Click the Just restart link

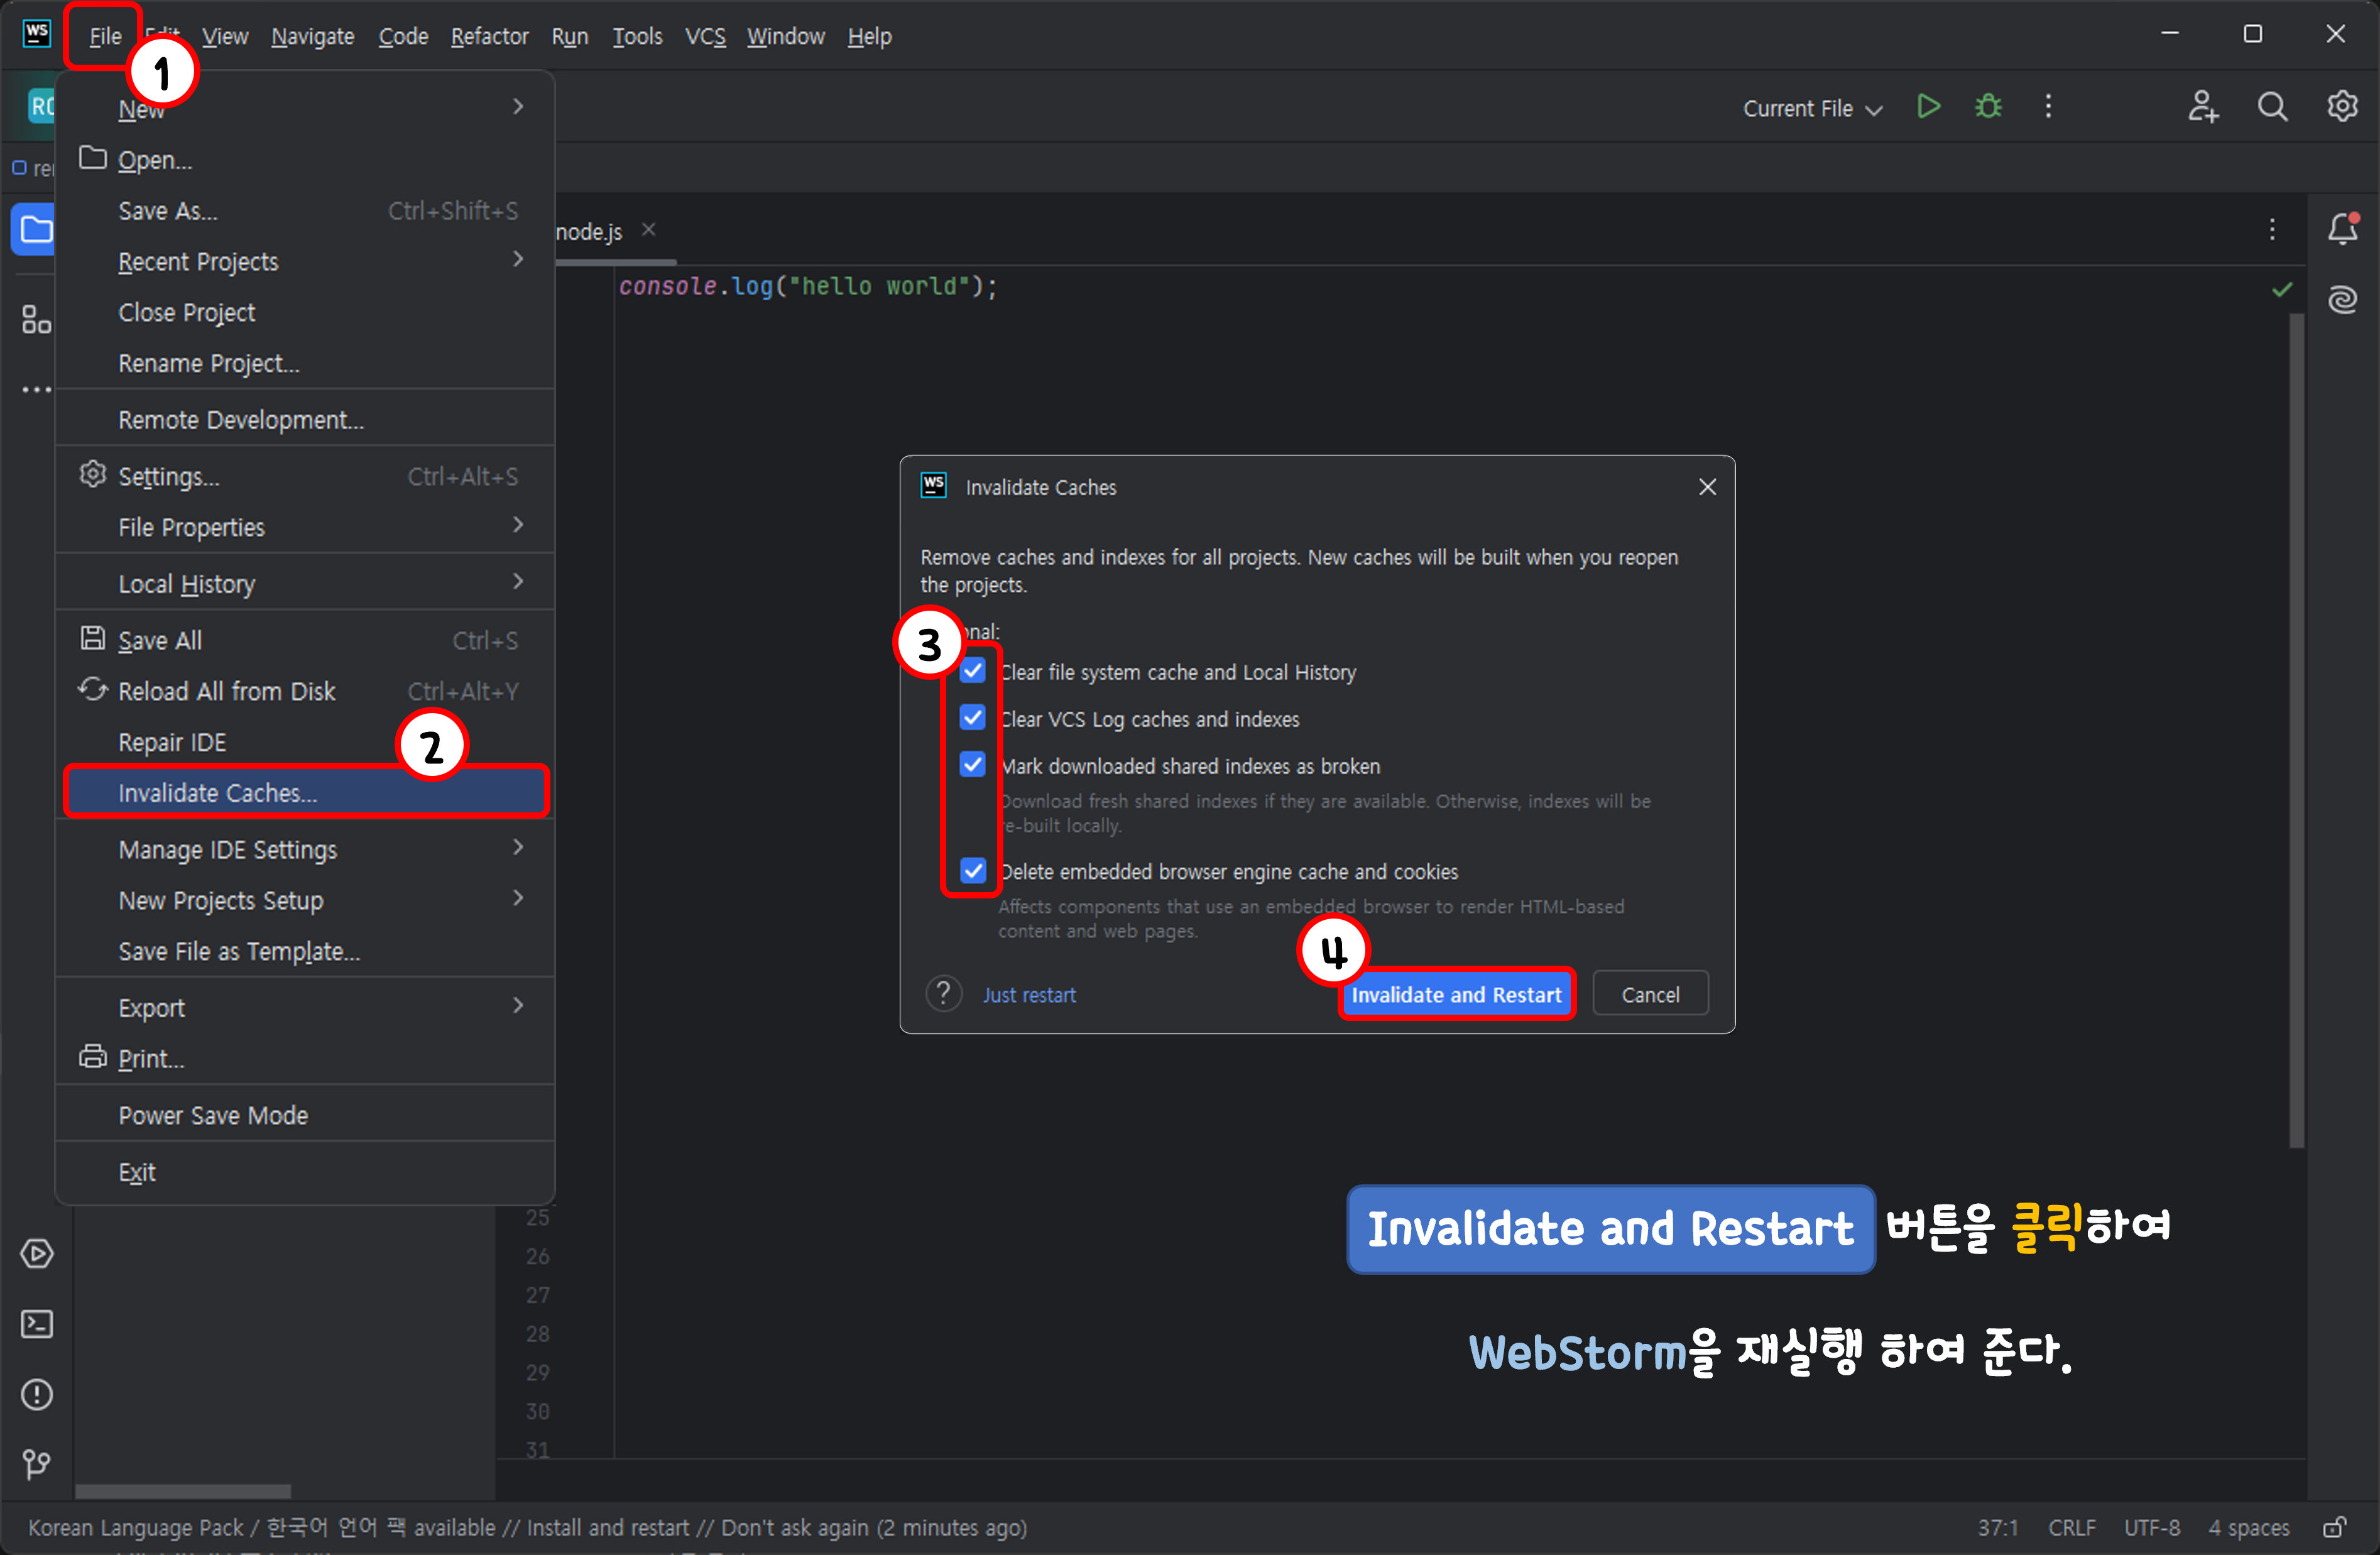click(x=1028, y=995)
